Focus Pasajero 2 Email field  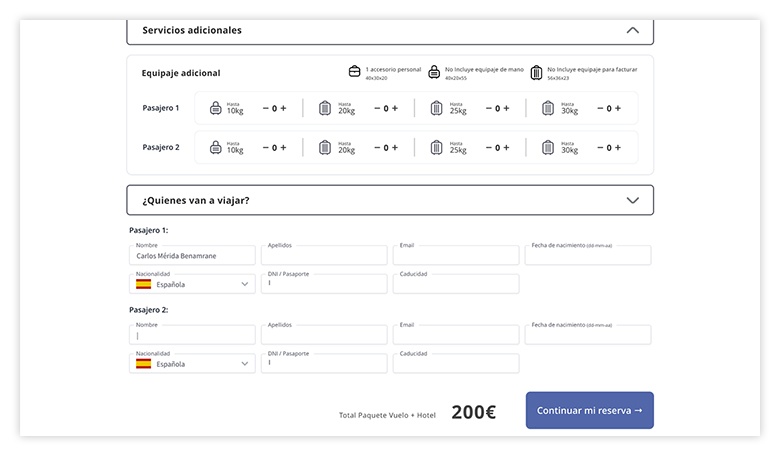coord(456,335)
